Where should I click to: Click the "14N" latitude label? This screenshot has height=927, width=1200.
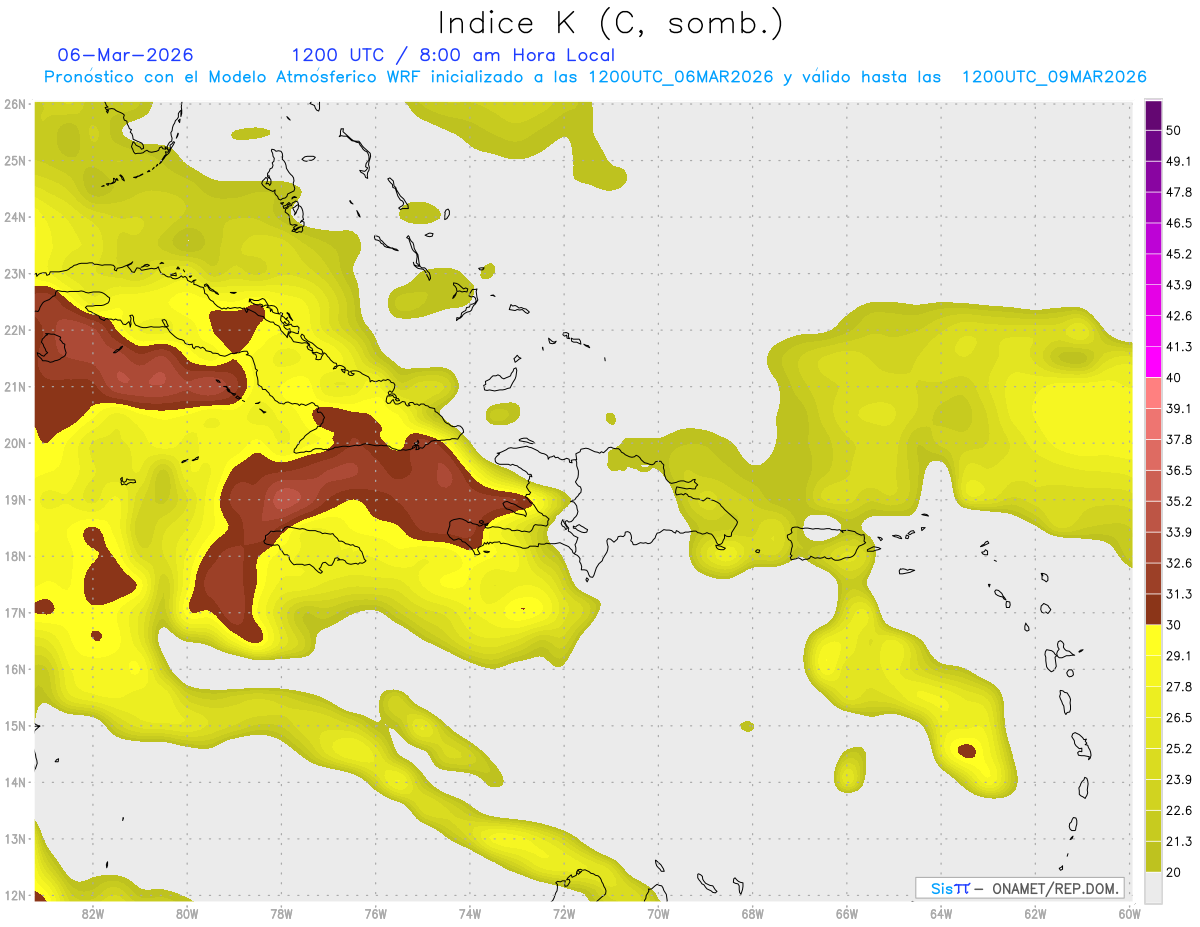14,782
